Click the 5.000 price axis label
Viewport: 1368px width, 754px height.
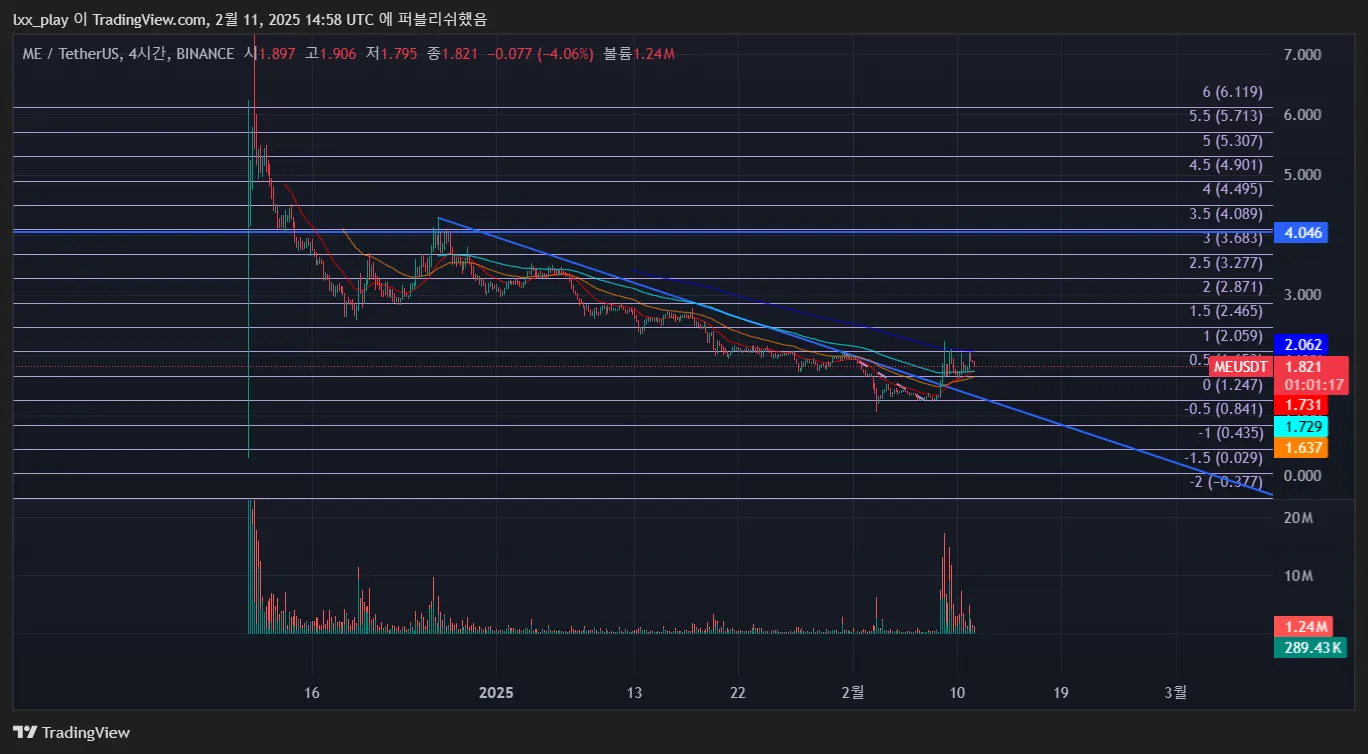(1302, 174)
